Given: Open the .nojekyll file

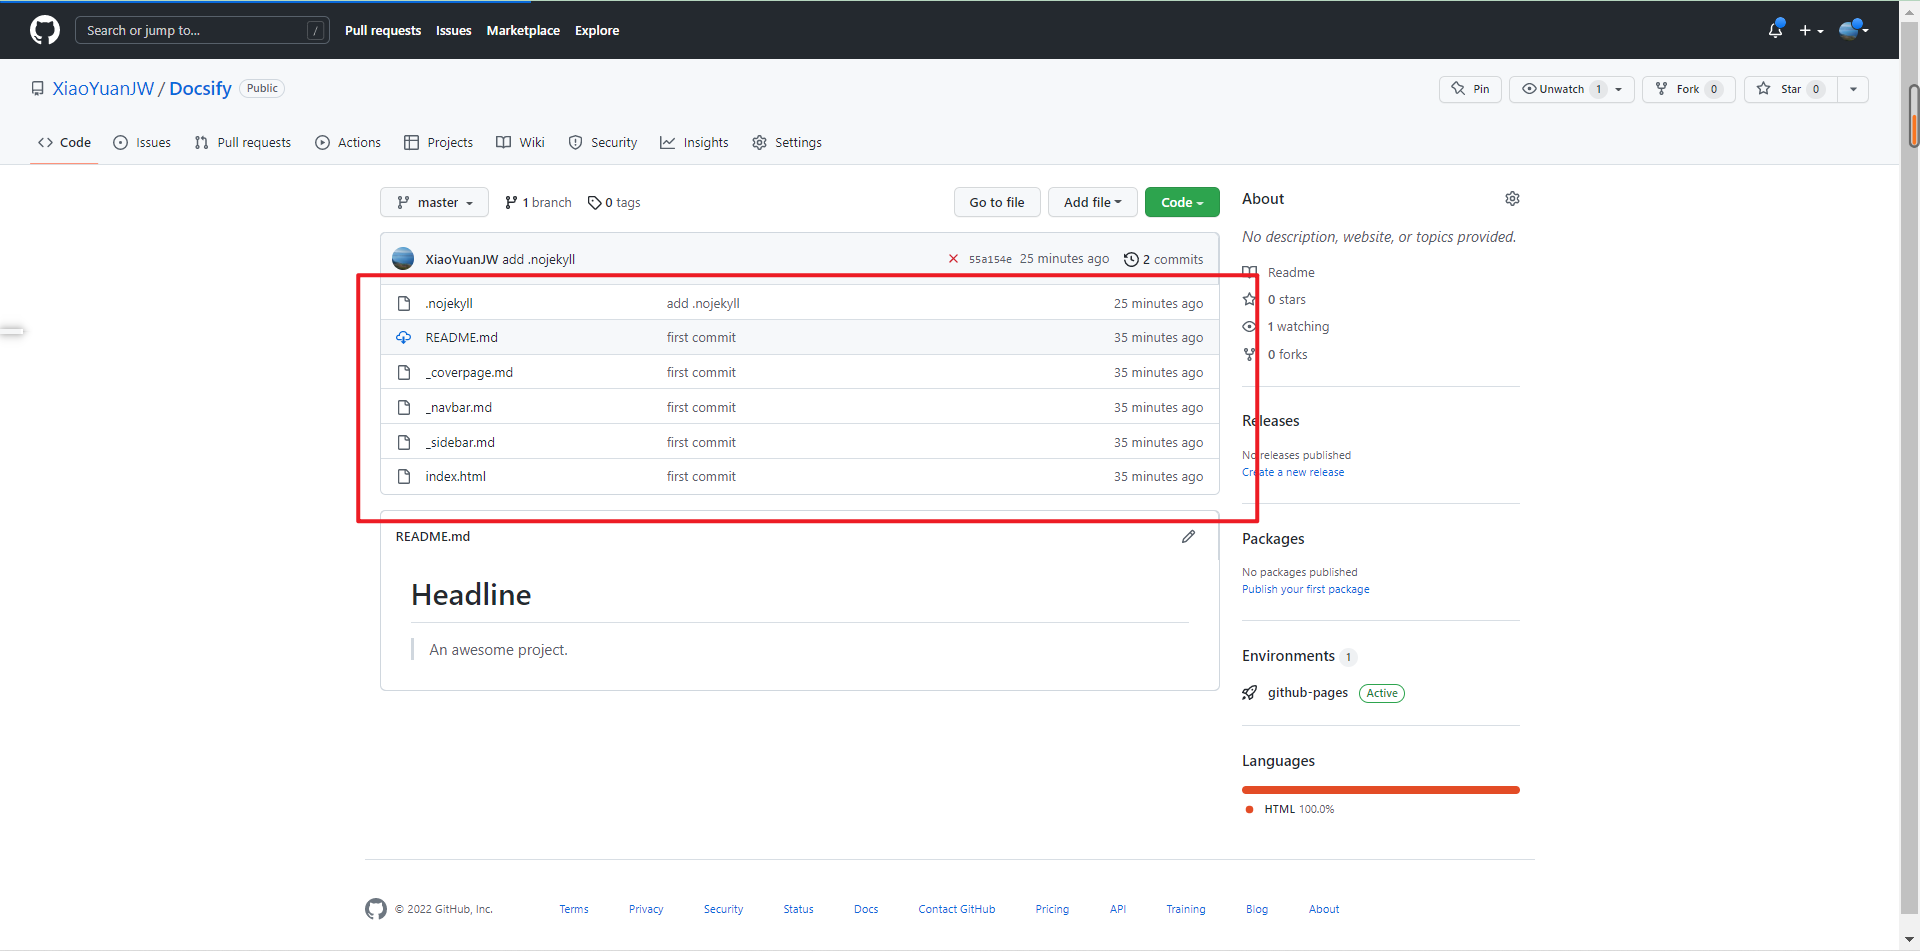Looking at the screenshot, I should (x=449, y=303).
